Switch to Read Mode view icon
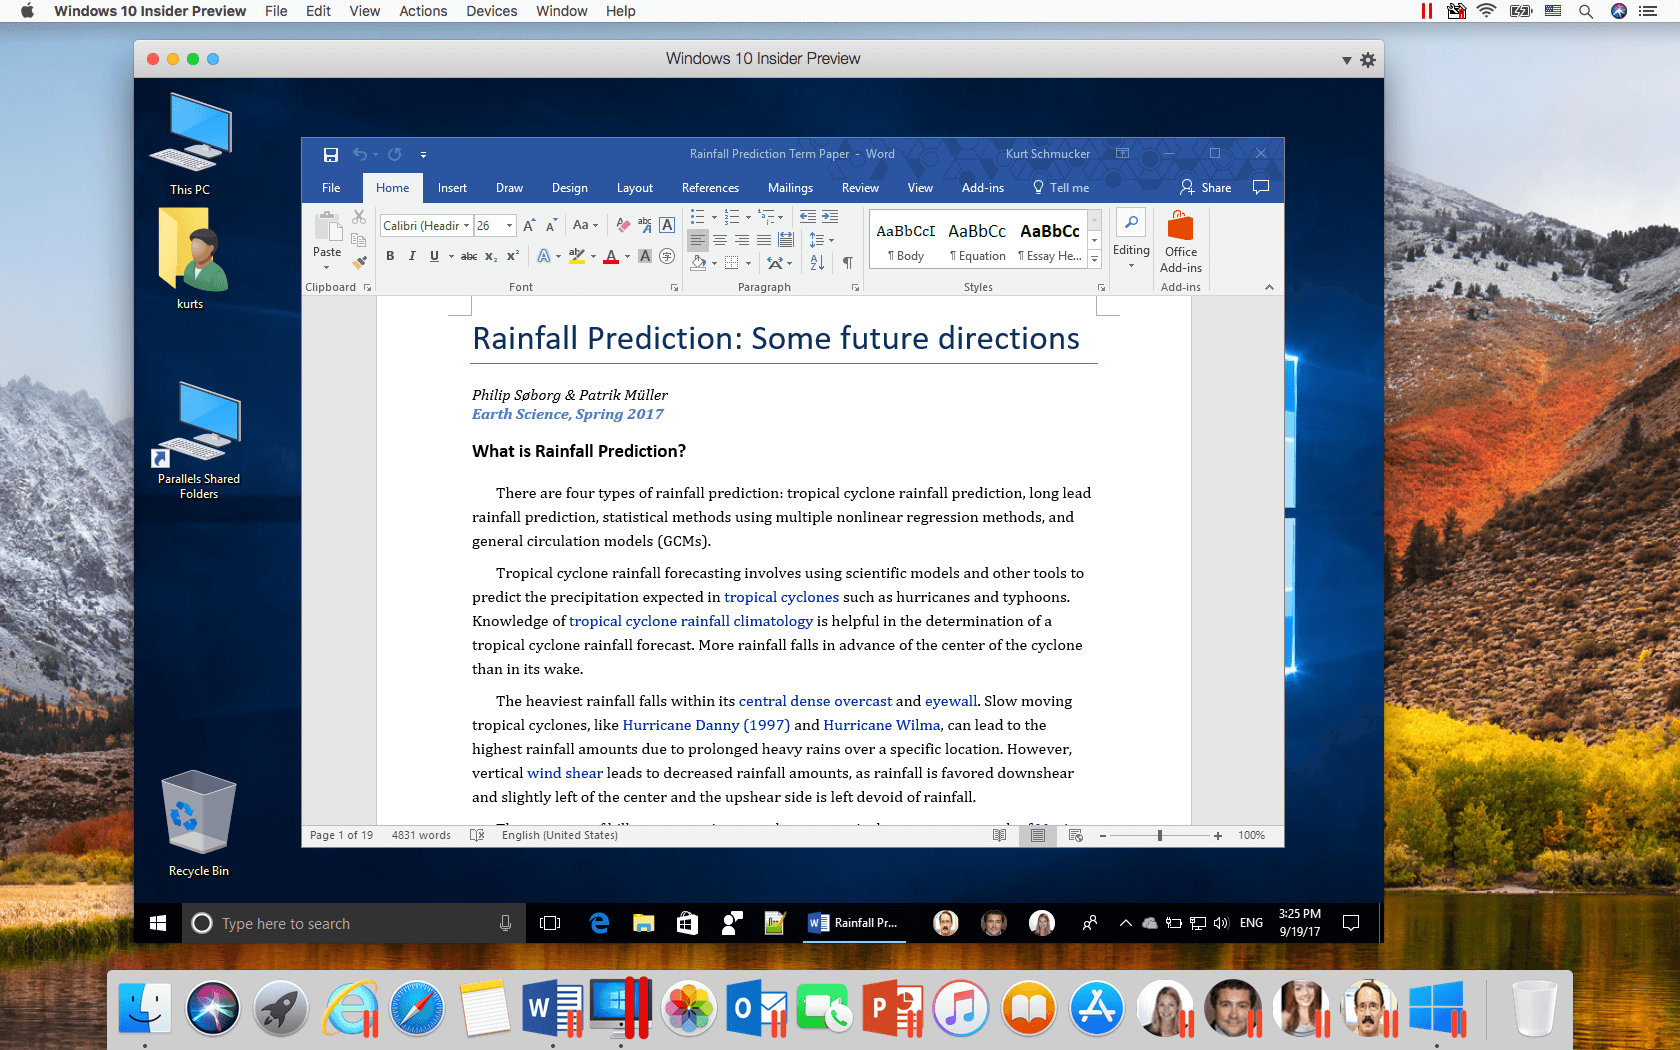The height and width of the screenshot is (1050, 1680). (x=999, y=835)
